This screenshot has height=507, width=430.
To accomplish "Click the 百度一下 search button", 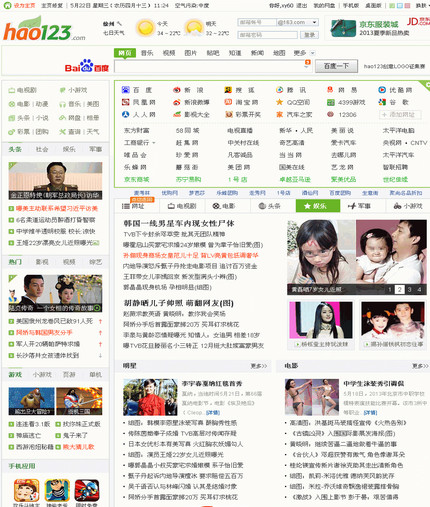I will (336, 66).
